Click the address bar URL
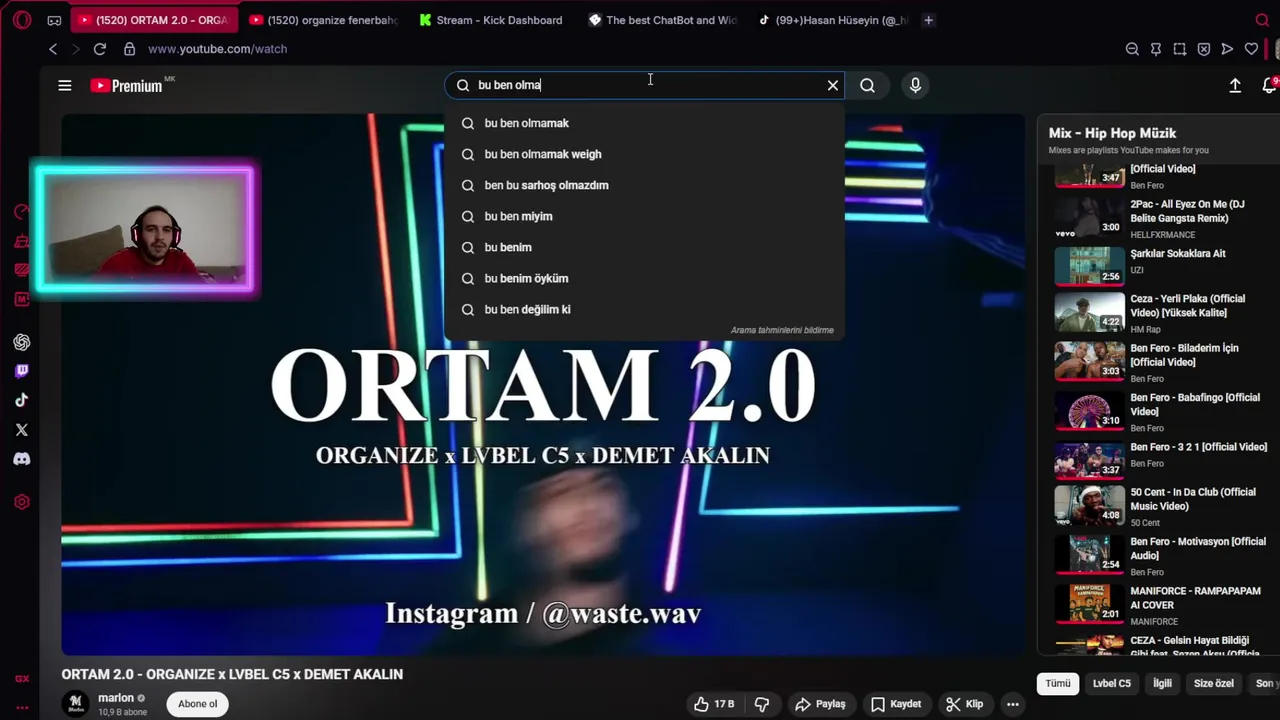1280x720 pixels. click(x=217, y=49)
